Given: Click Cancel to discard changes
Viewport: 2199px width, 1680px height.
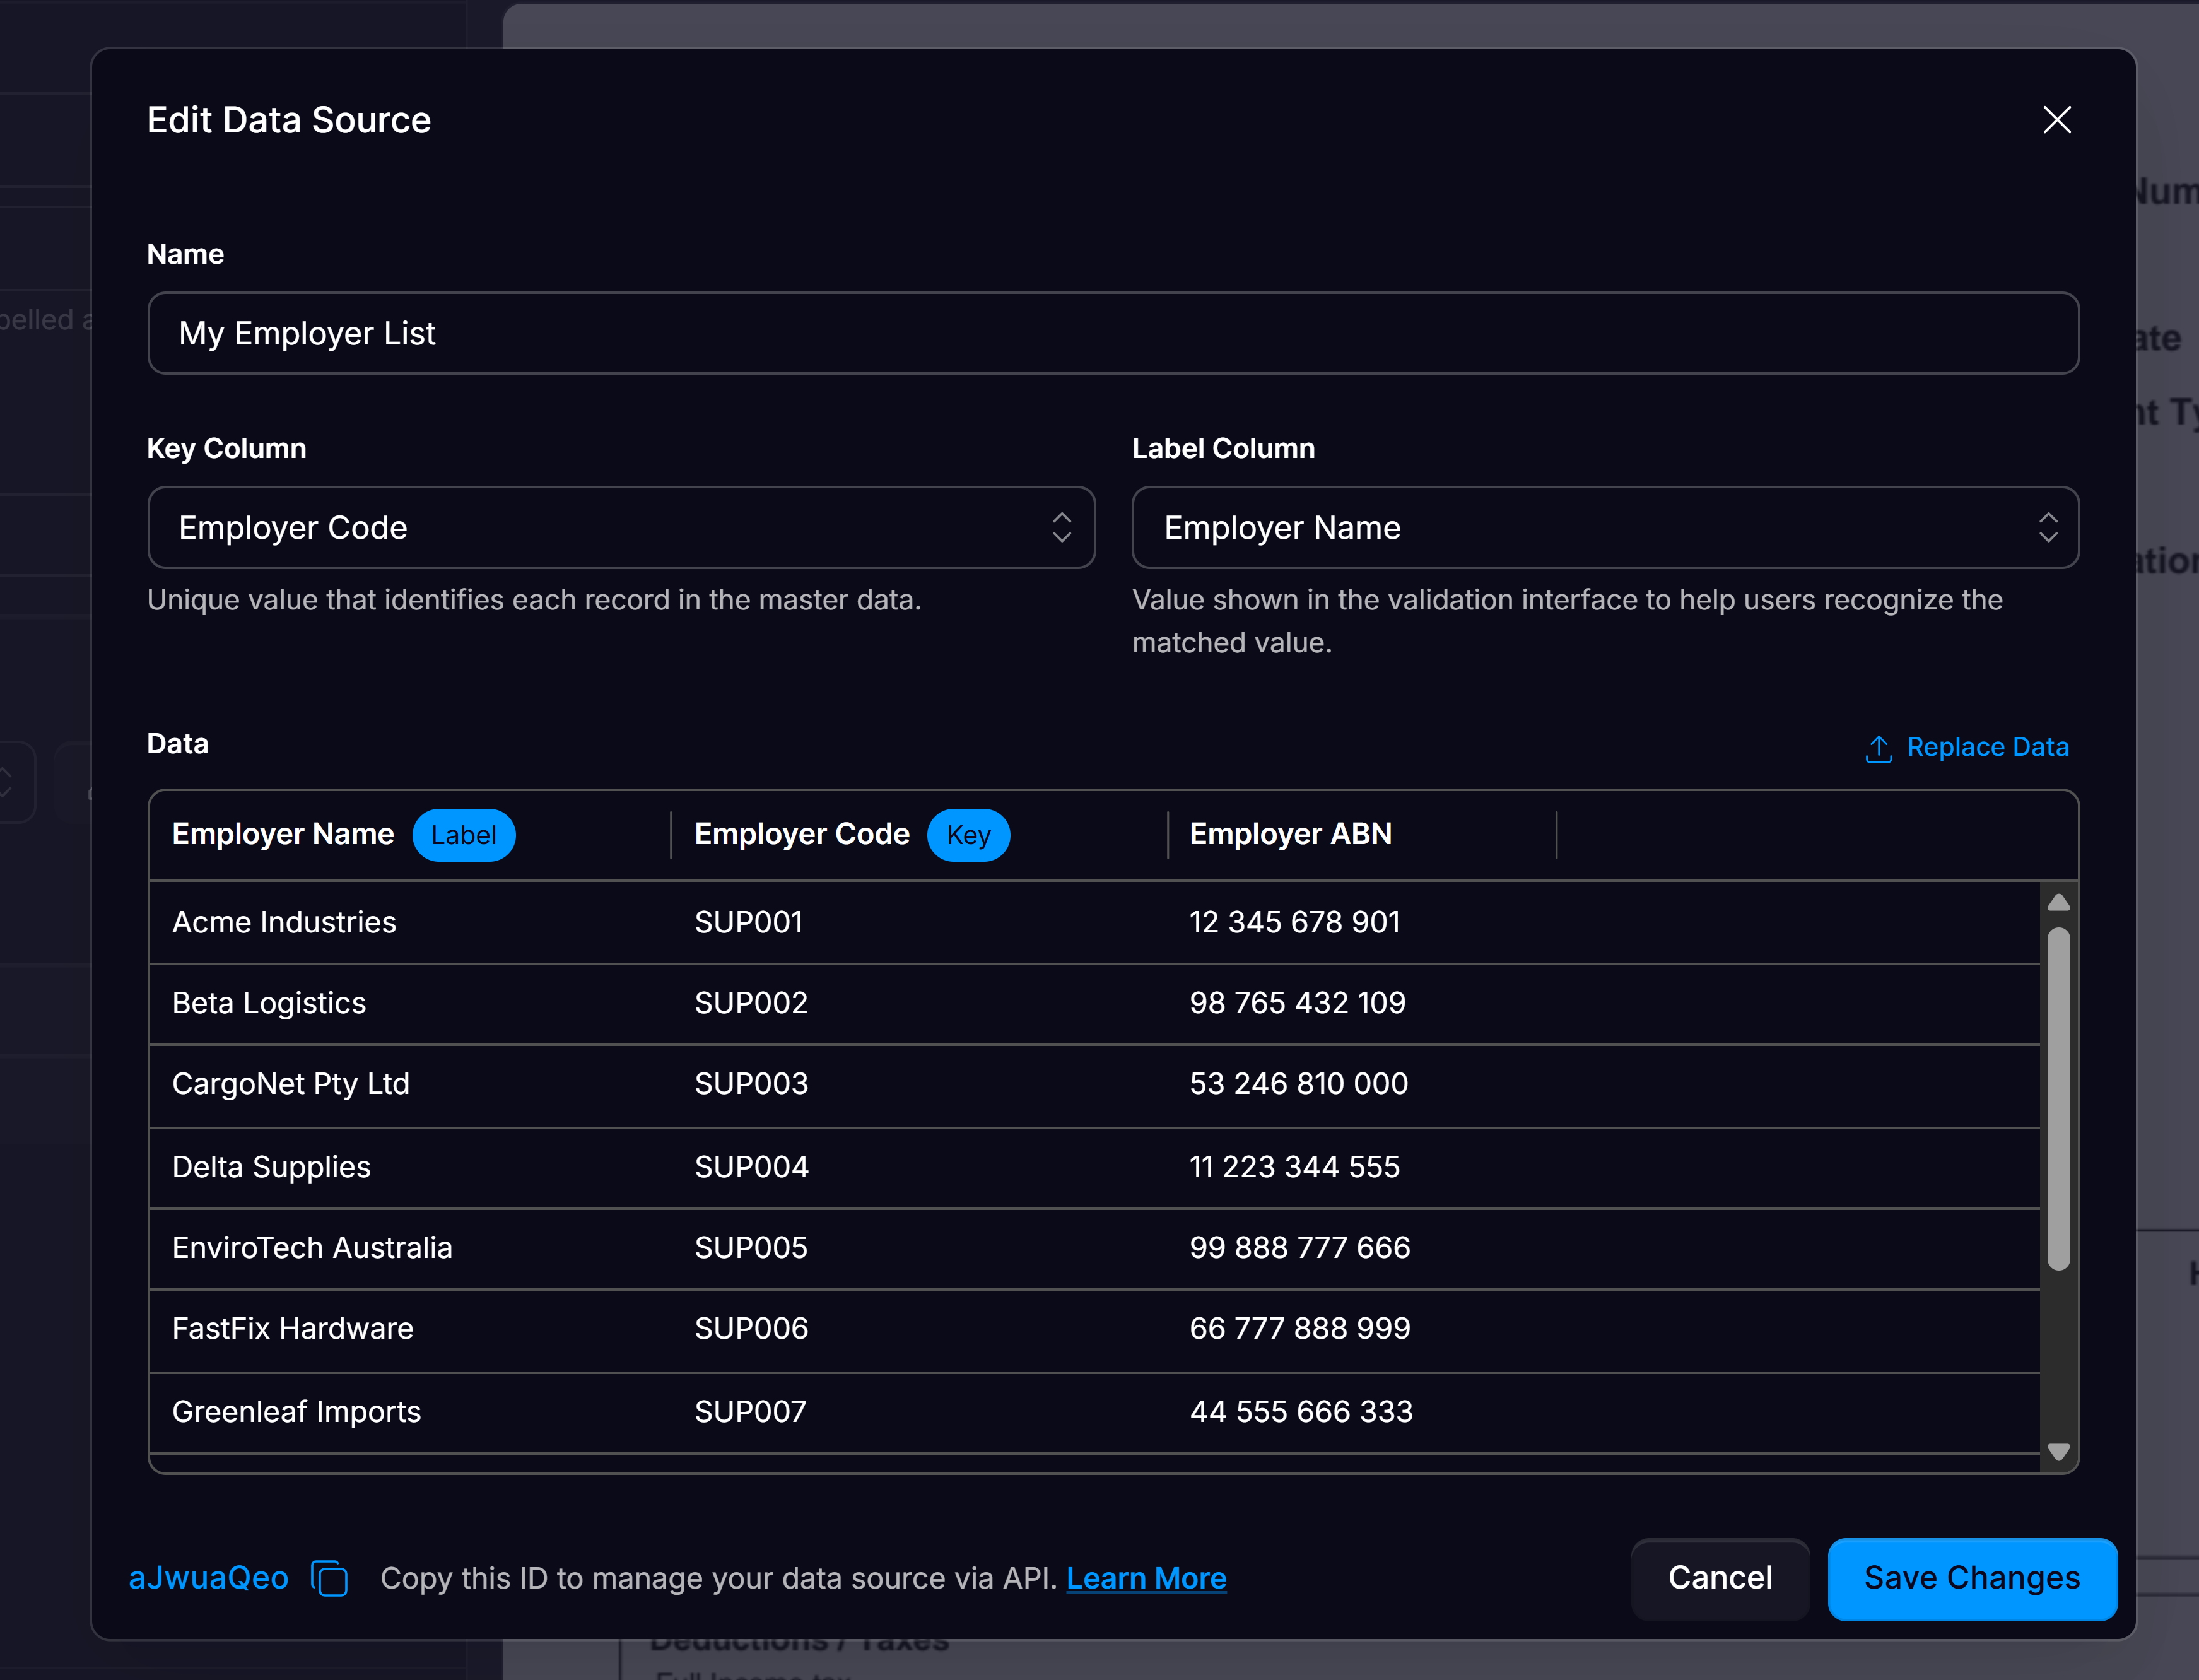Looking at the screenshot, I should click(1719, 1579).
